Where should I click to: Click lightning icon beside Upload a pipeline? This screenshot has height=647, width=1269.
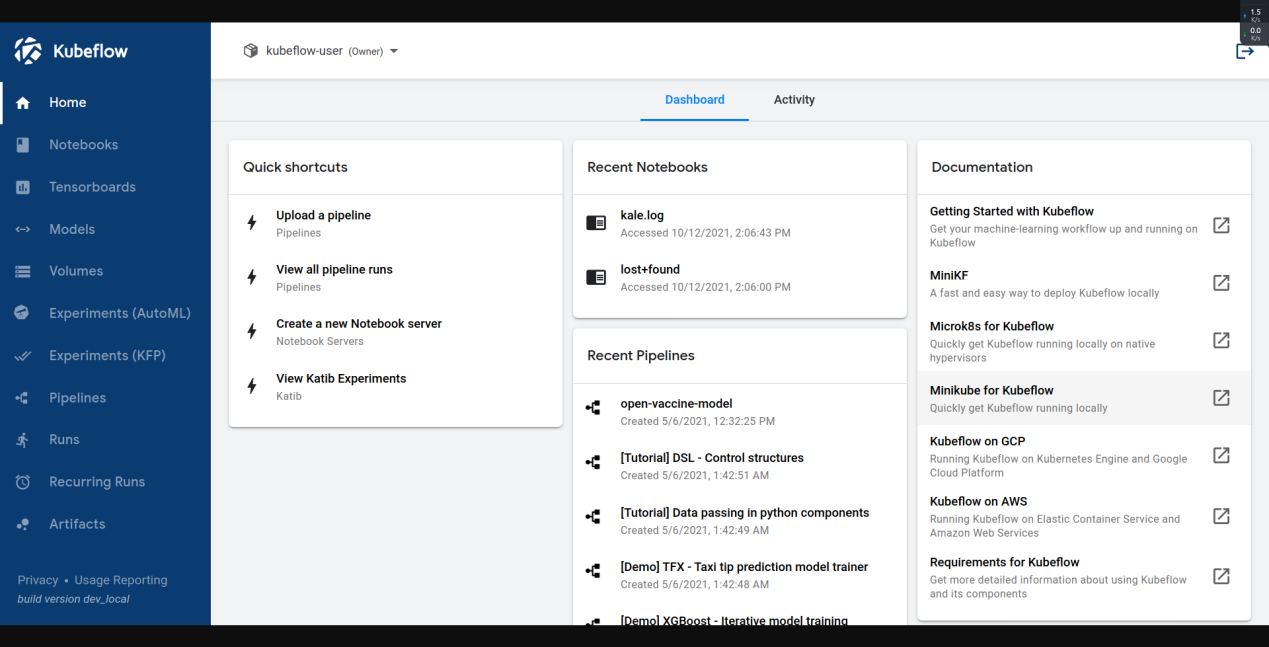pyautogui.click(x=252, y=223)
